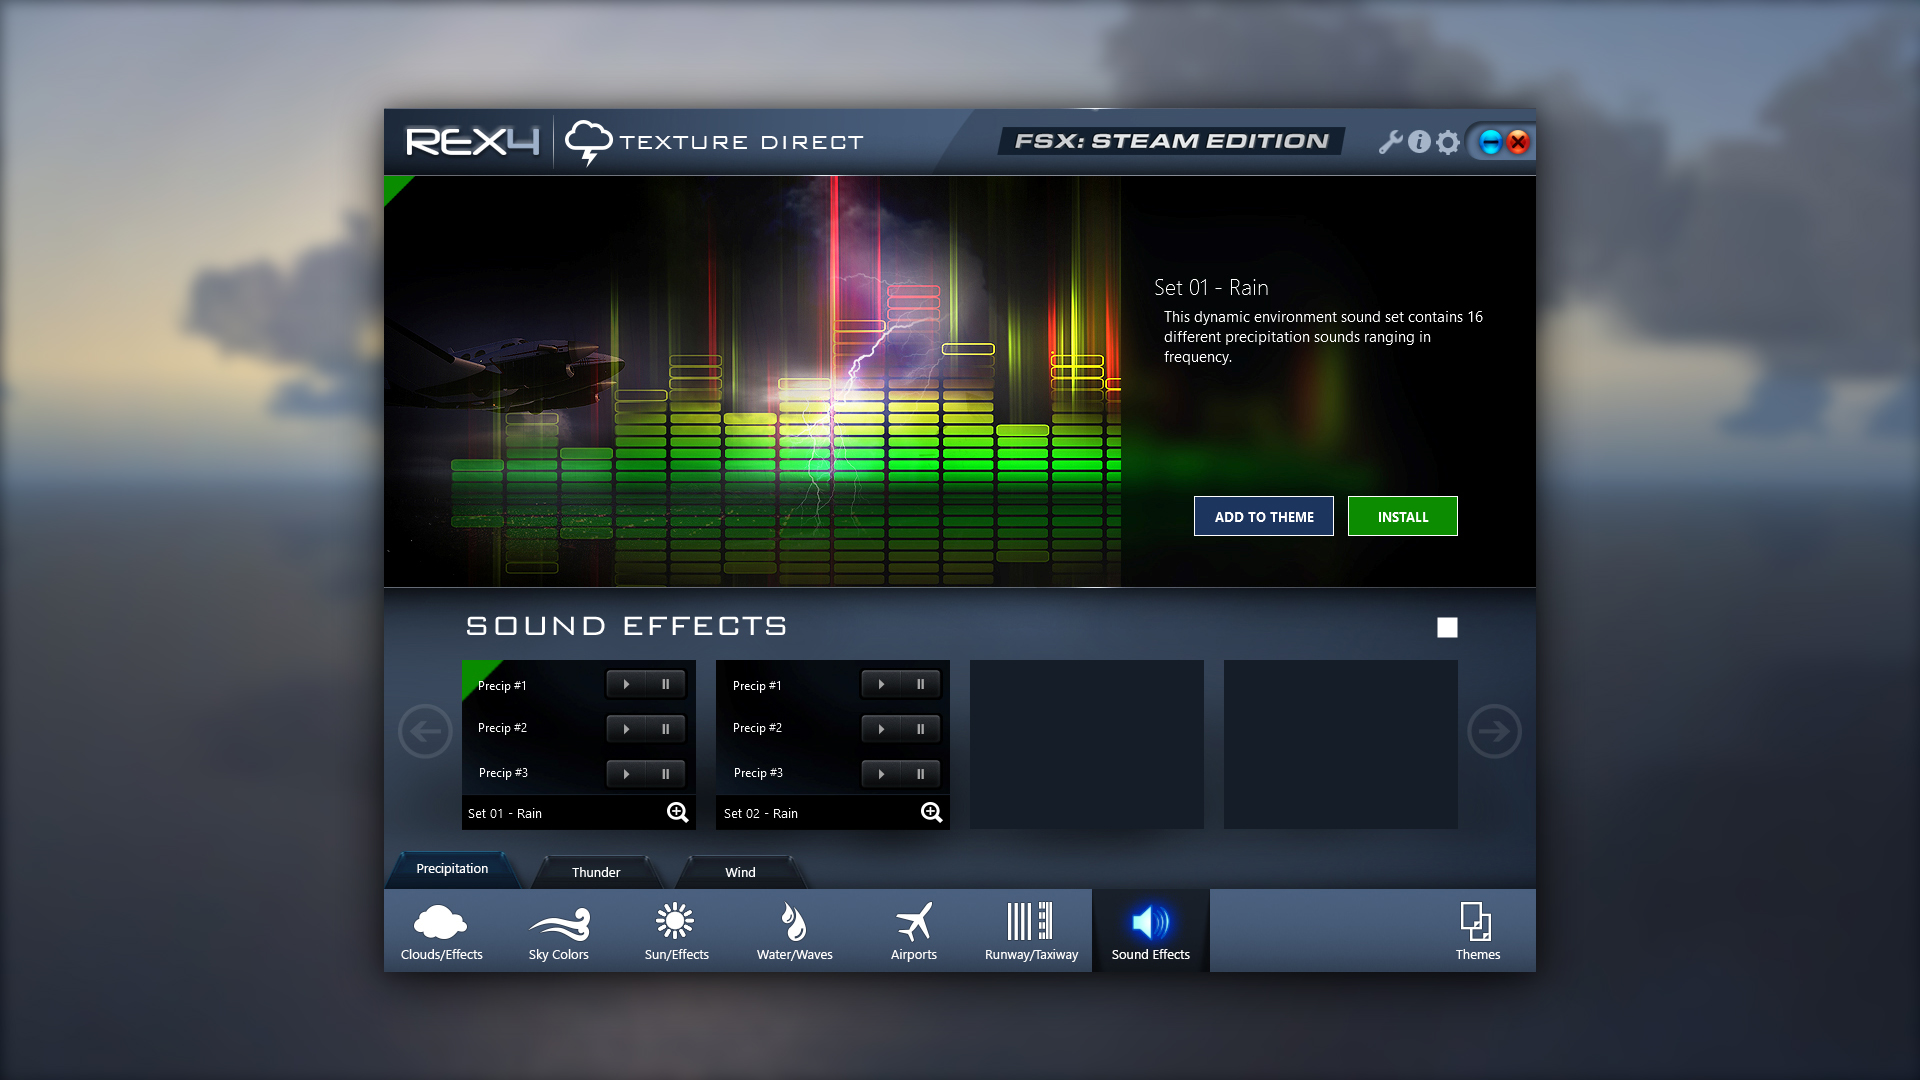Click the Precipitation tab

point(452,869)
